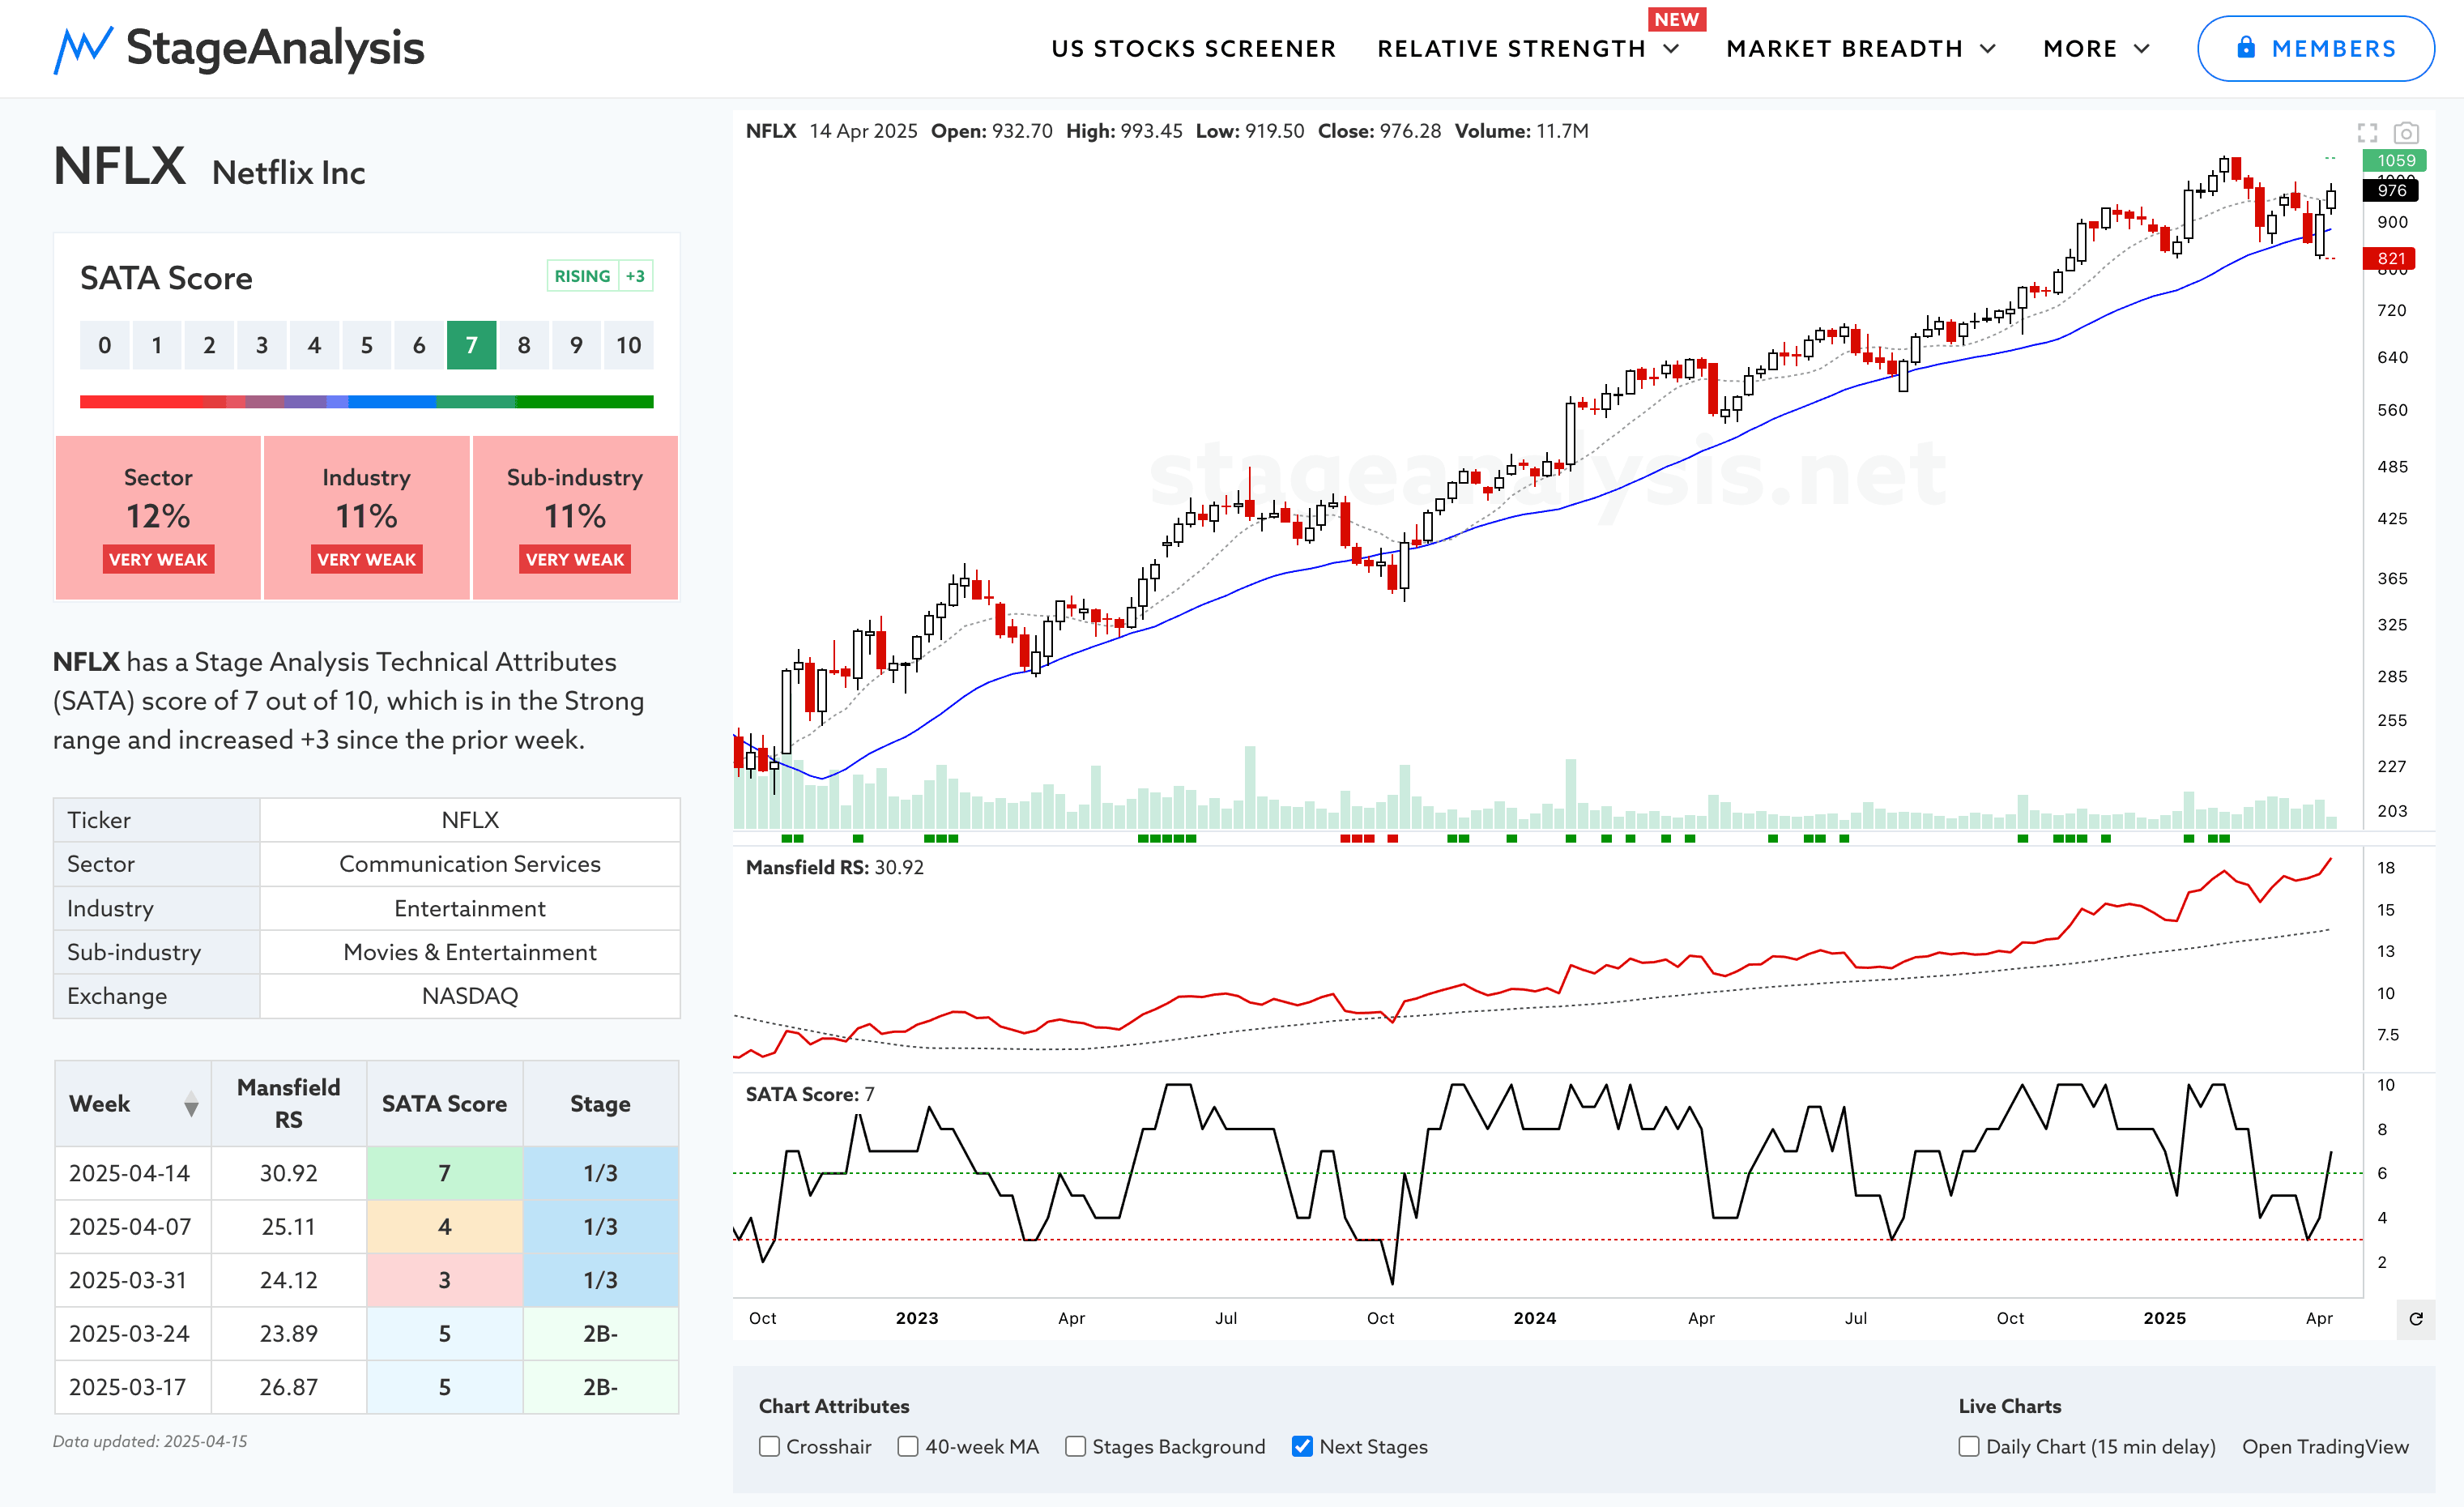Screen dimensions: 2464x1507
Task: Enable Stages Background checkbox
Action: click(x=1075, y=1446)
